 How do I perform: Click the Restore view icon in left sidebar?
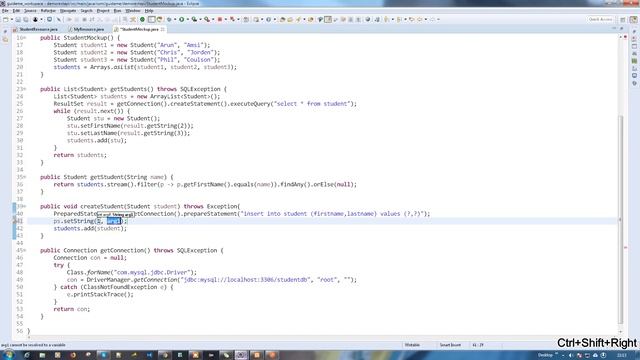tap(5, 31)
